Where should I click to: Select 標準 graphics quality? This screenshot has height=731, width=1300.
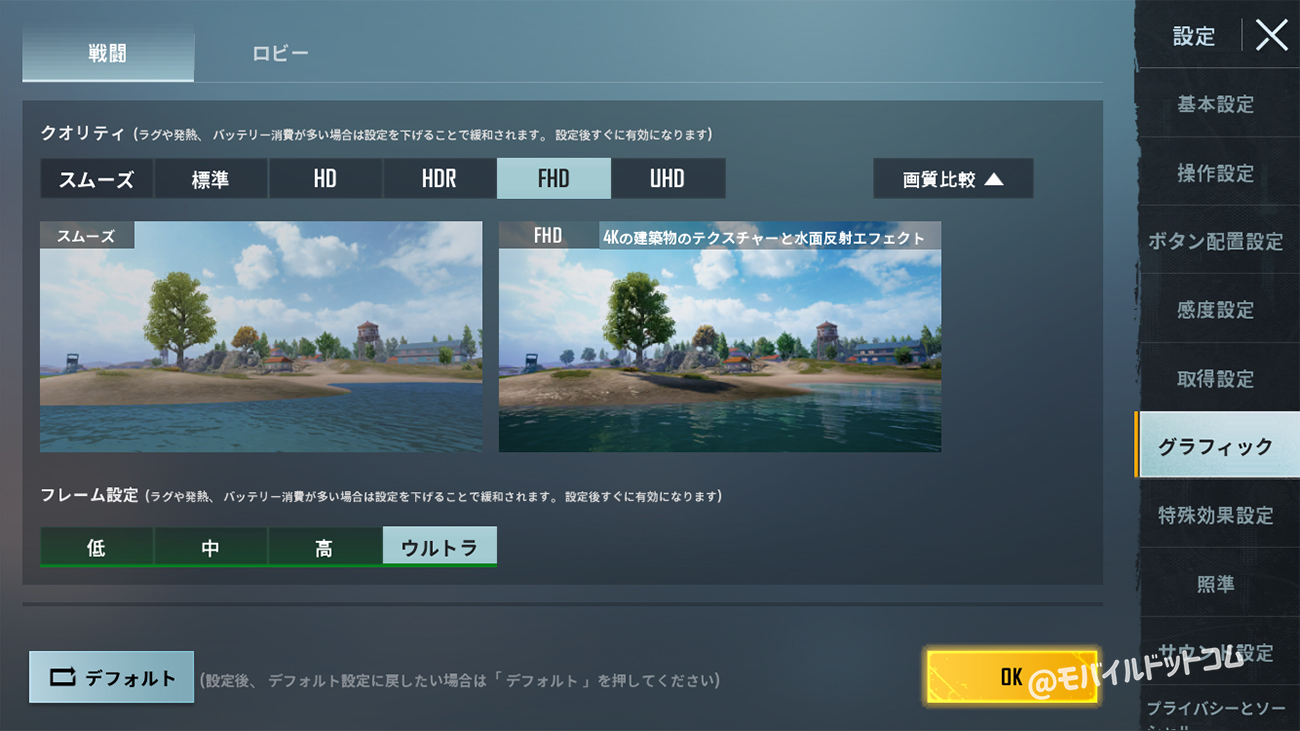[210, 179]
